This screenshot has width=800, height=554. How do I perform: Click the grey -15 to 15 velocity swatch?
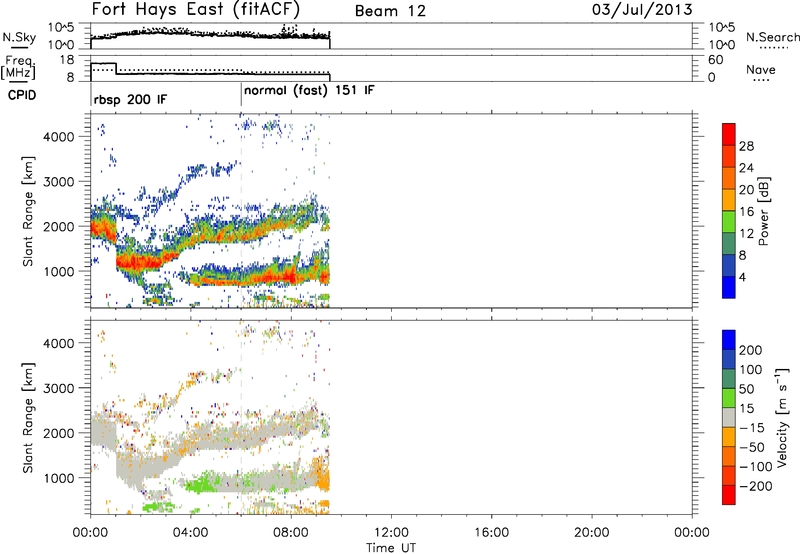[x=729, y=417]
